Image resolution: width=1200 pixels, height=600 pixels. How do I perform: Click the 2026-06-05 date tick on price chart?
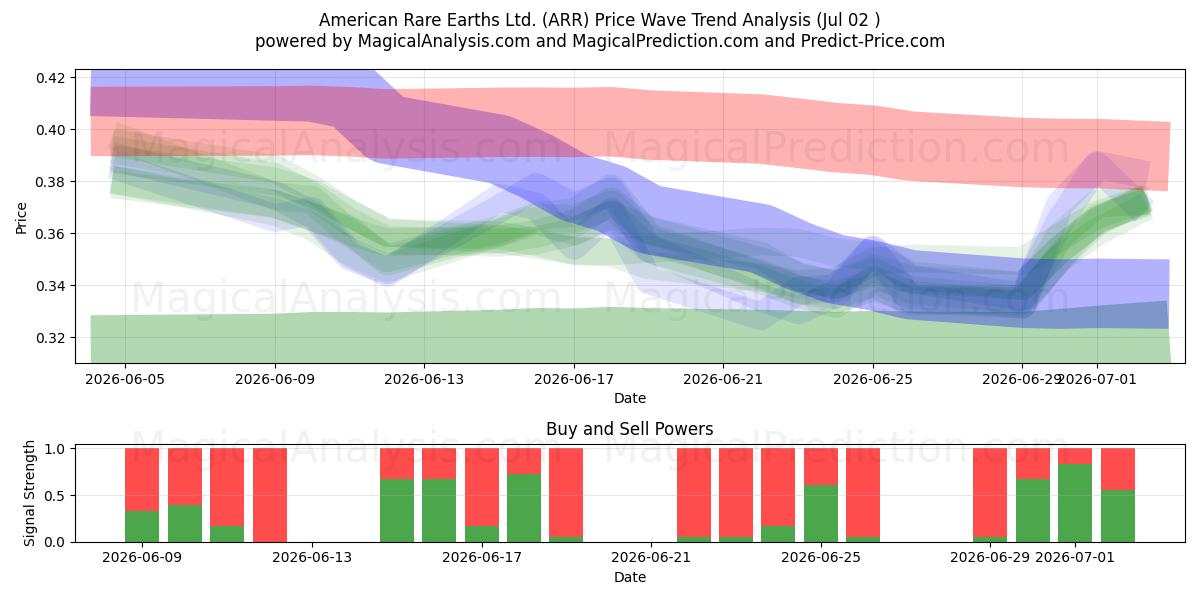pos(125,379)
